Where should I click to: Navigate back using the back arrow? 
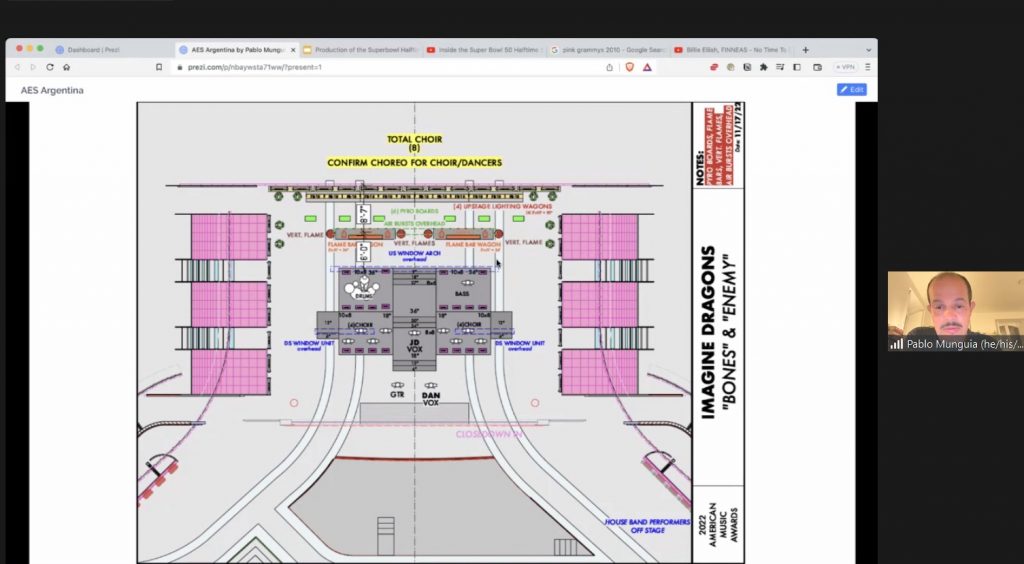(x=17, y=67)
